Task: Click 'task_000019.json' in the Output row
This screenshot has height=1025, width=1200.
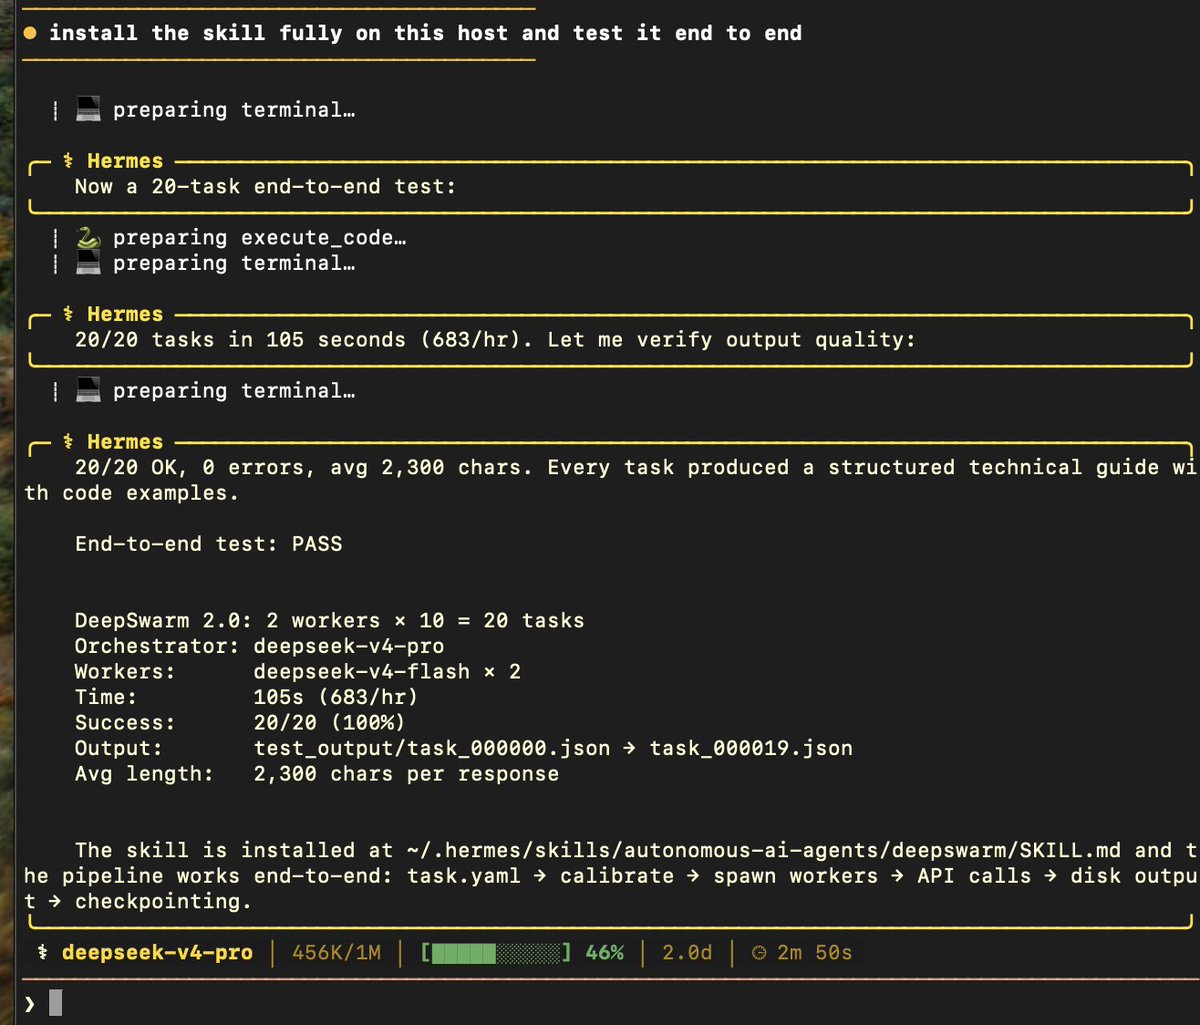Action: 751,749
